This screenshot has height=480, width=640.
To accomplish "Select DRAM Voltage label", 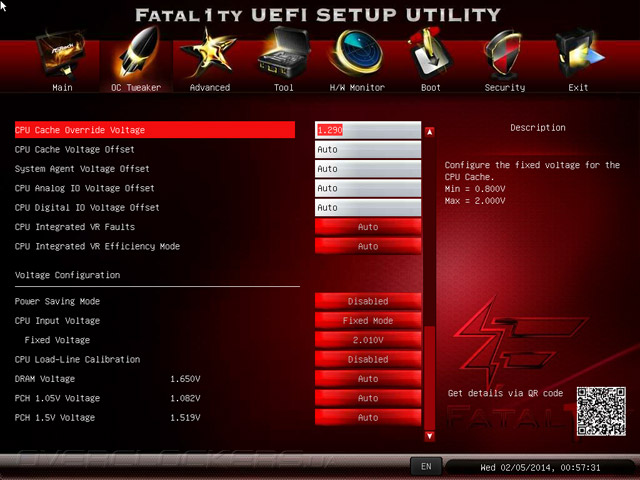I will tap(45, 379).
